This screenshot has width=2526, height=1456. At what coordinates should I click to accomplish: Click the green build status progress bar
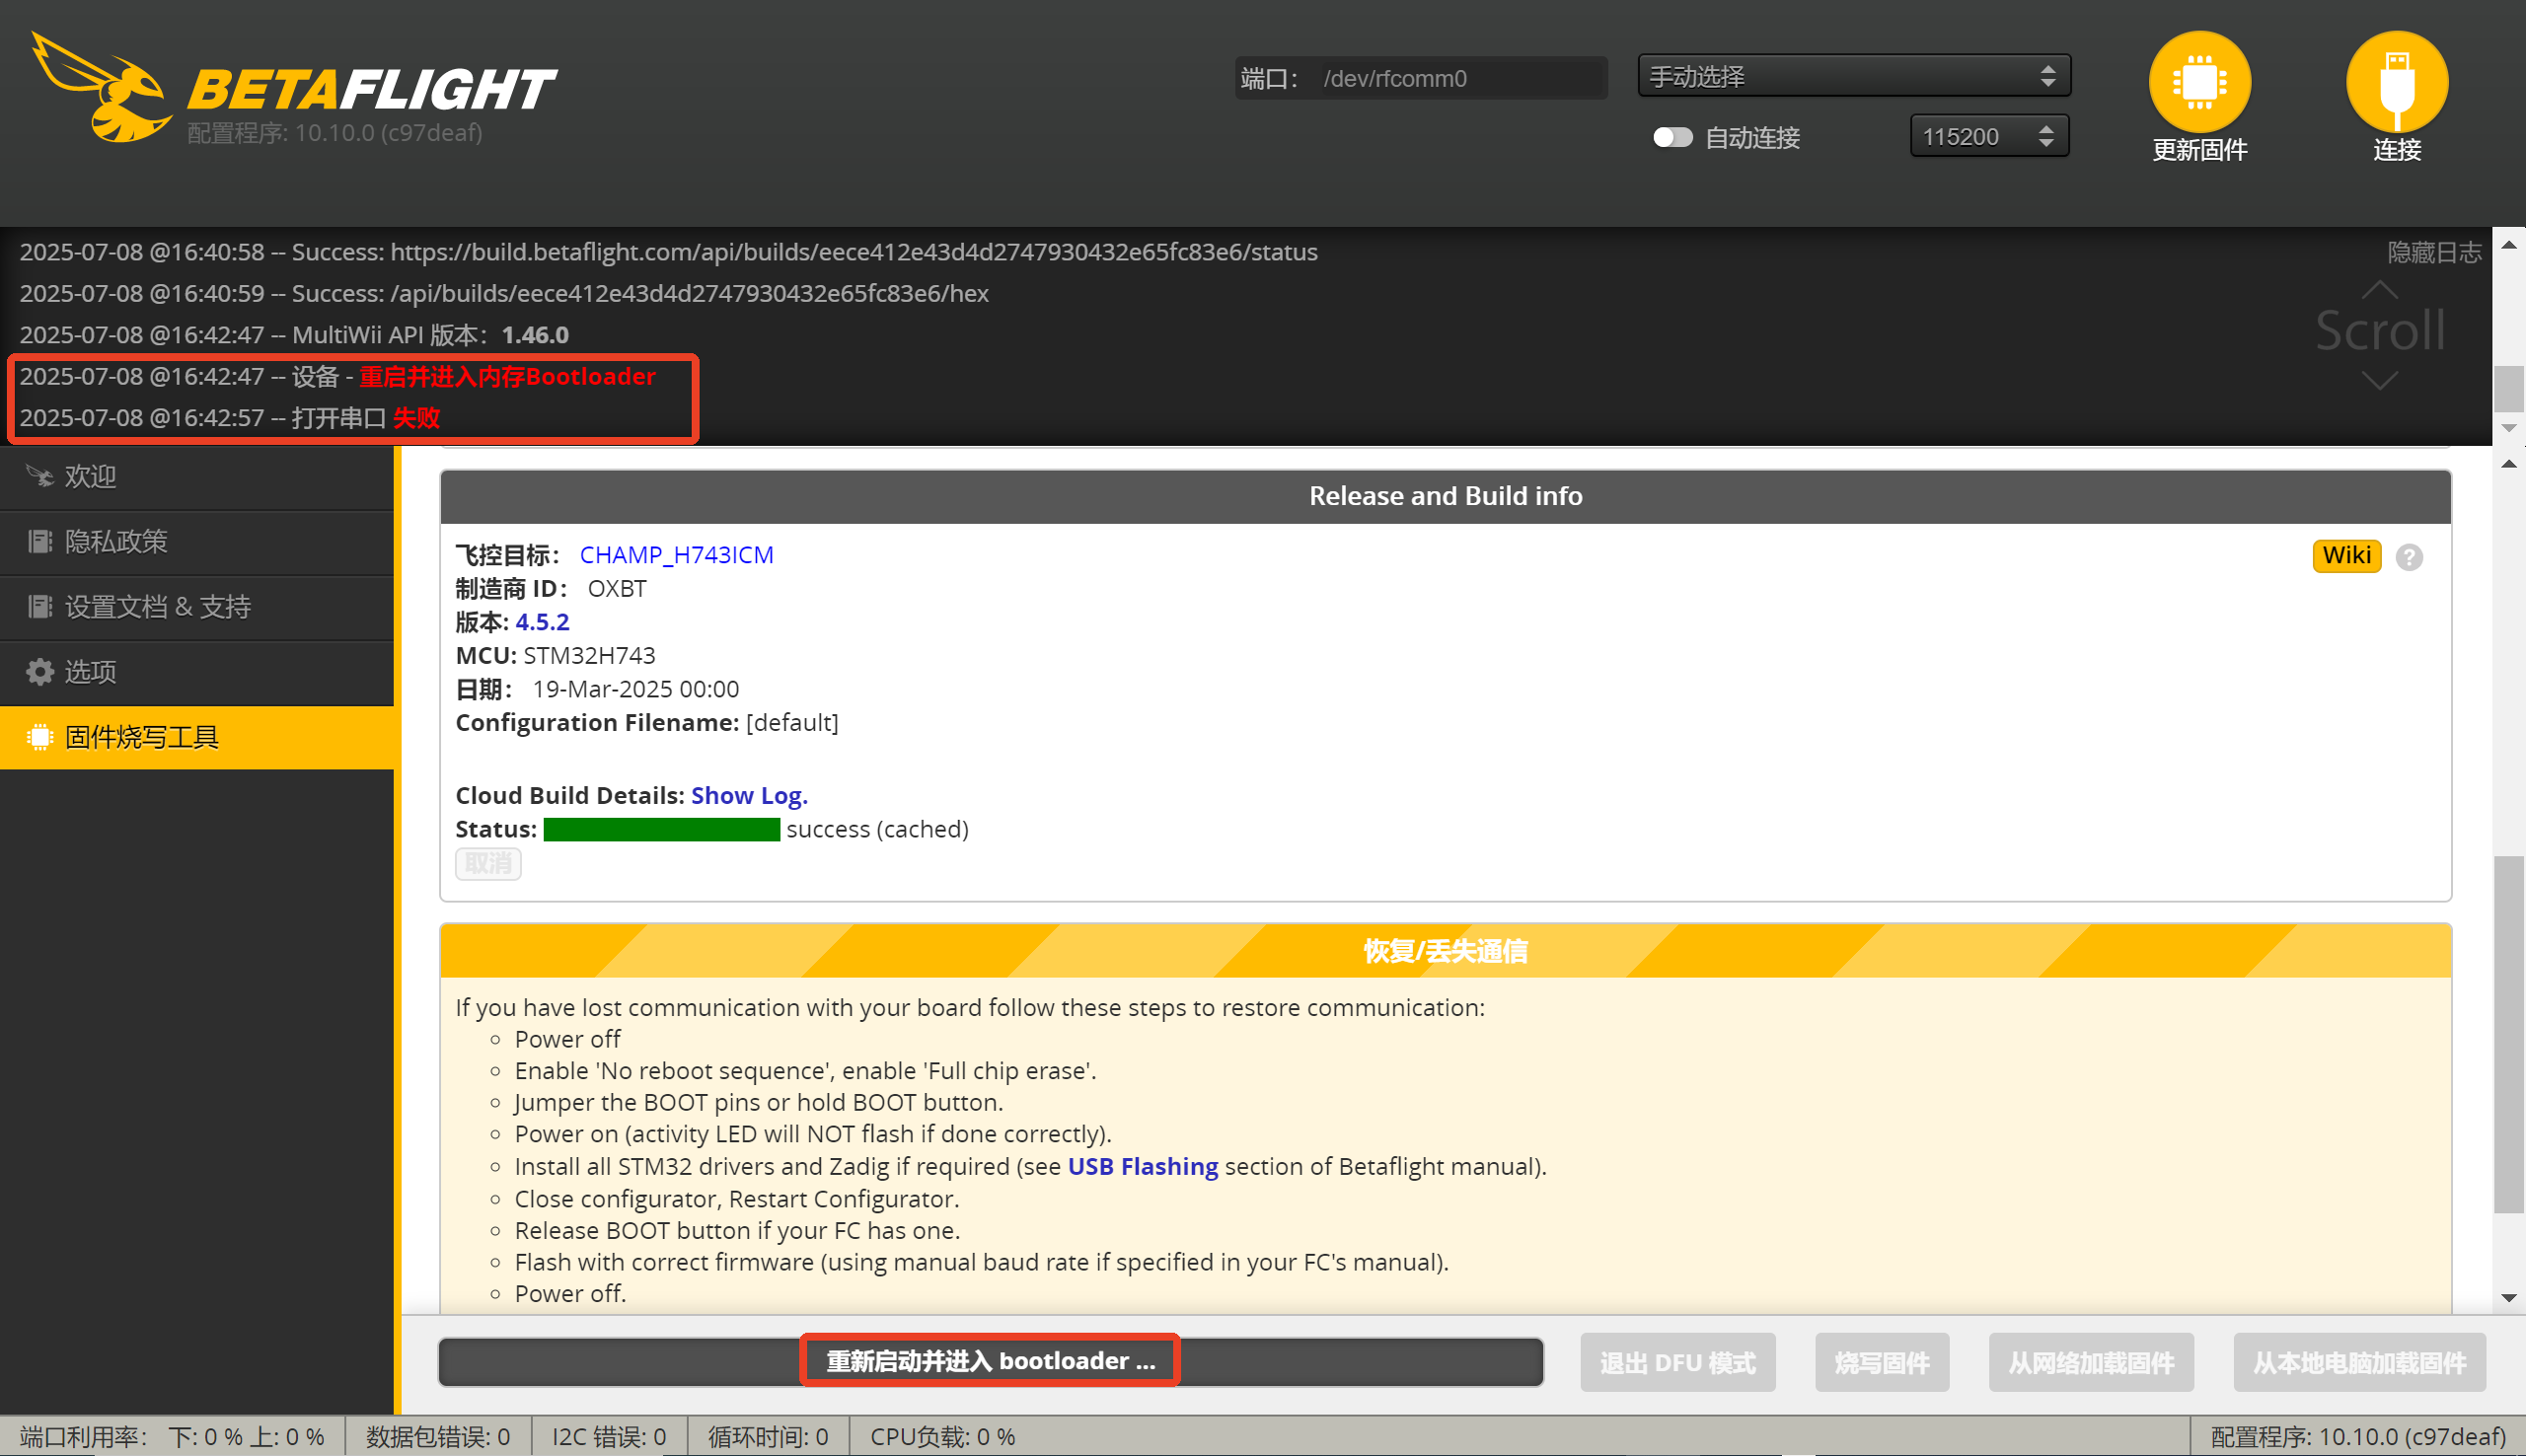coord(661,830)
